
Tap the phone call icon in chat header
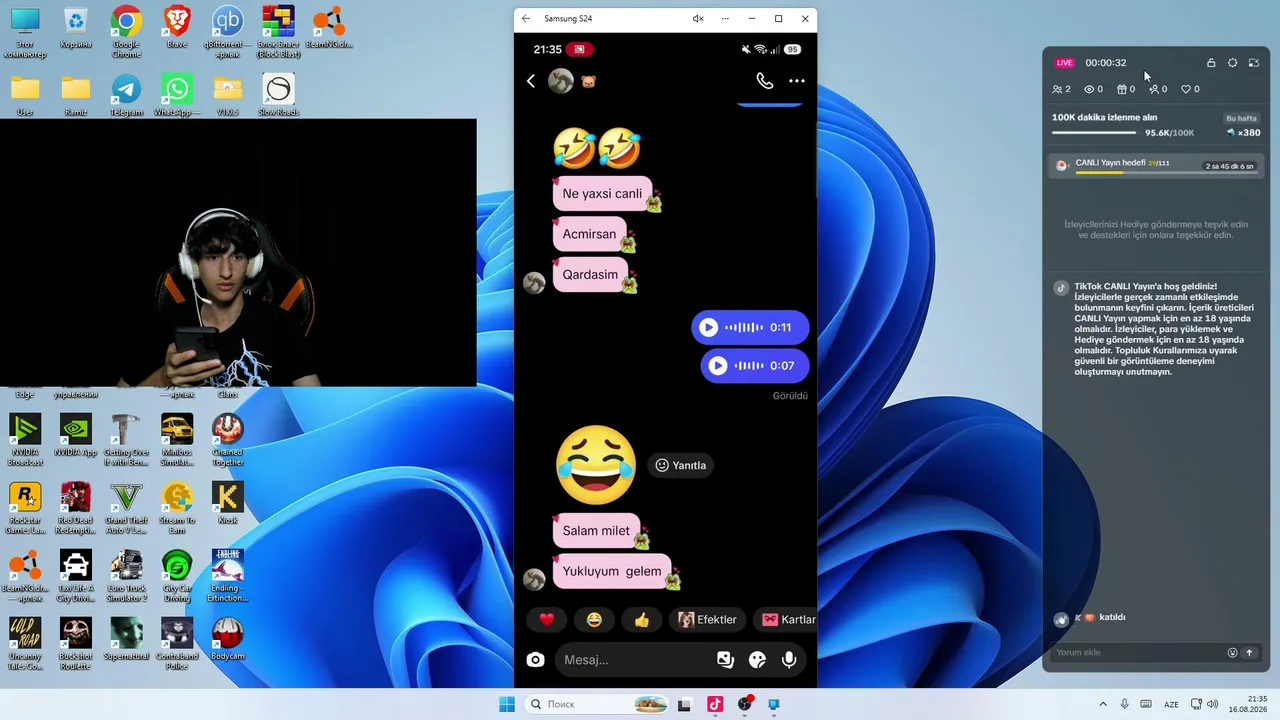(x=765, y=81)
